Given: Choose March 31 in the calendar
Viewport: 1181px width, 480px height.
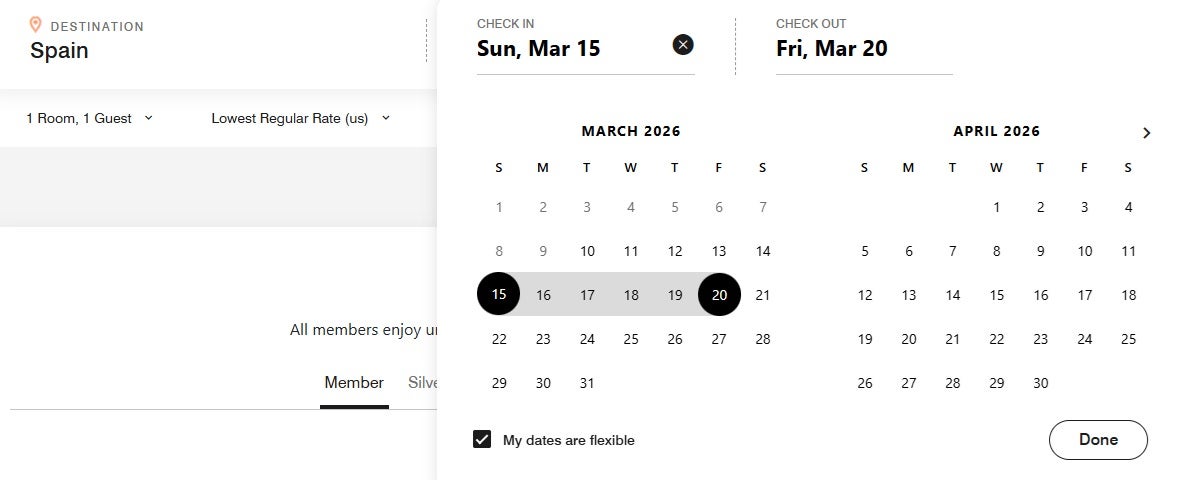Looking at the screenshot, I should pos(587,383).
